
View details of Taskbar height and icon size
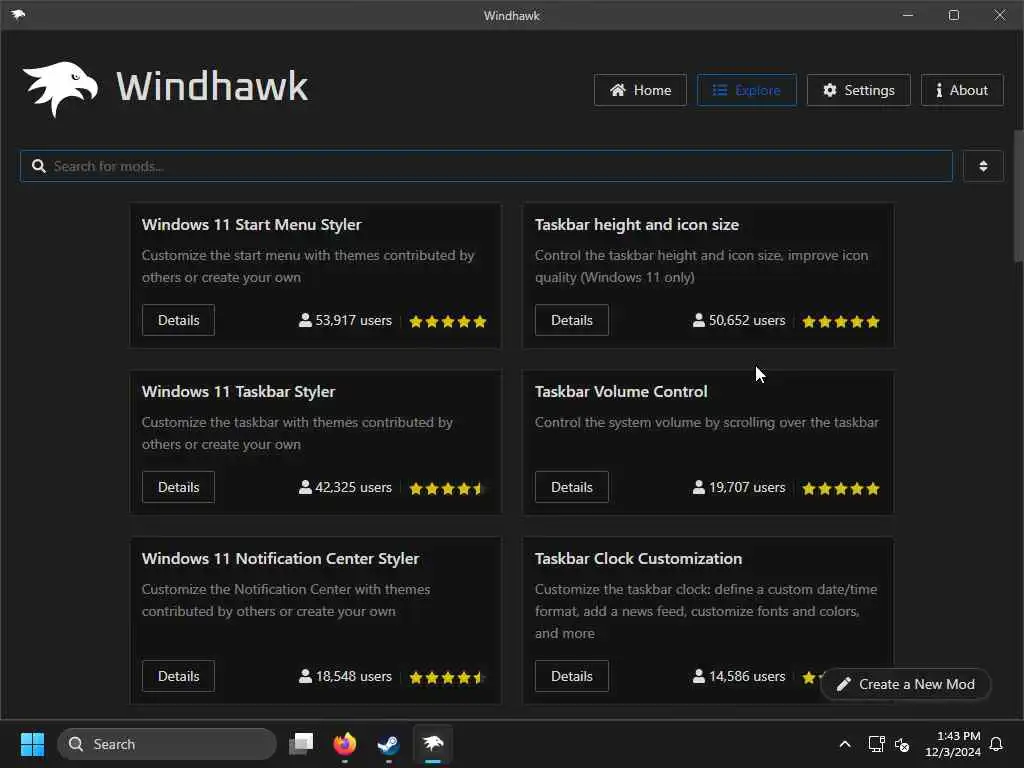pos(571,320)
